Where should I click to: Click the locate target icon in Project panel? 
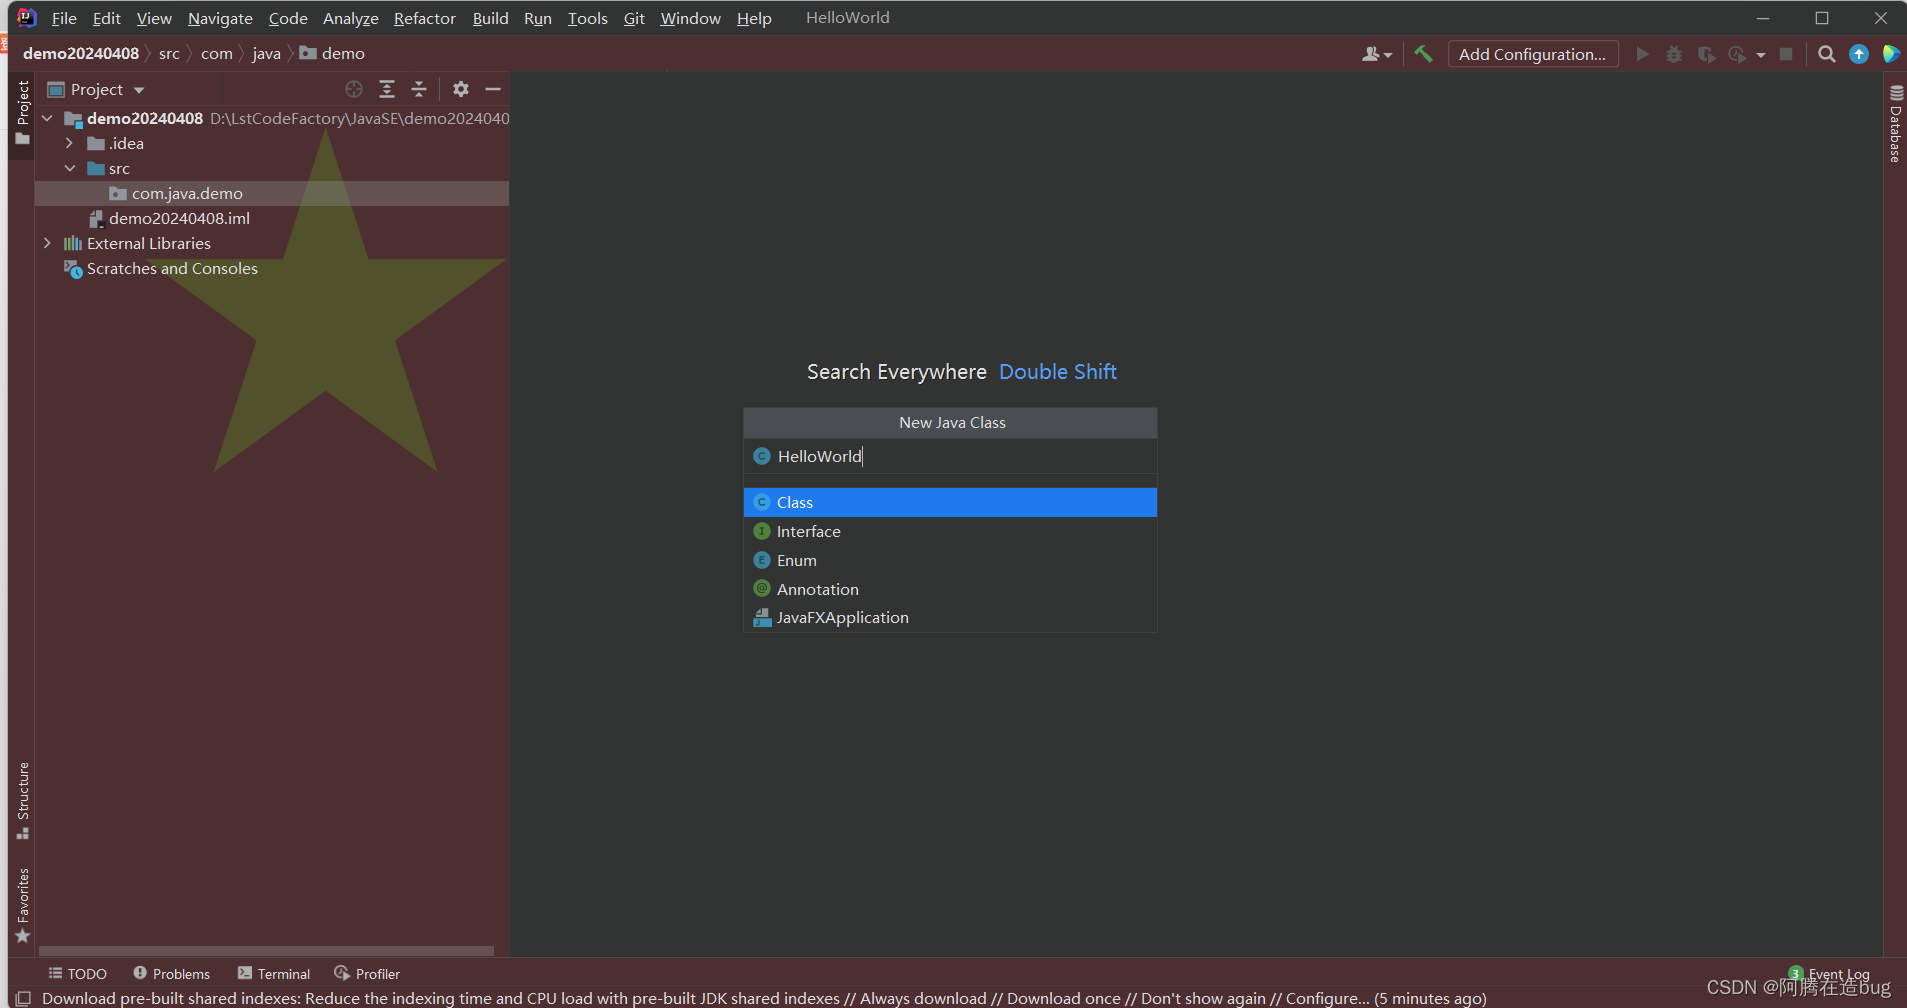click(x=354, y=89)
